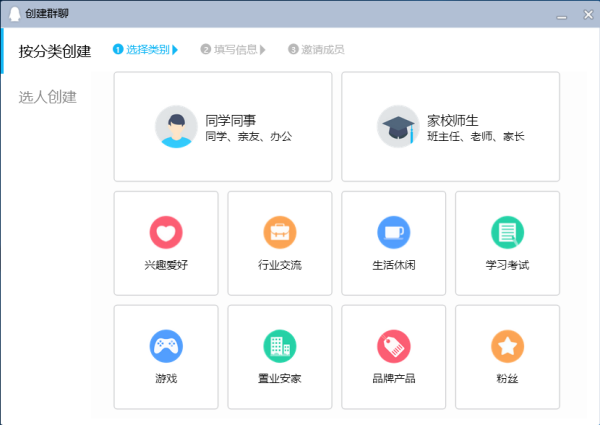
Task: Click the 粉丝 star icon
Action: (507, 347)
